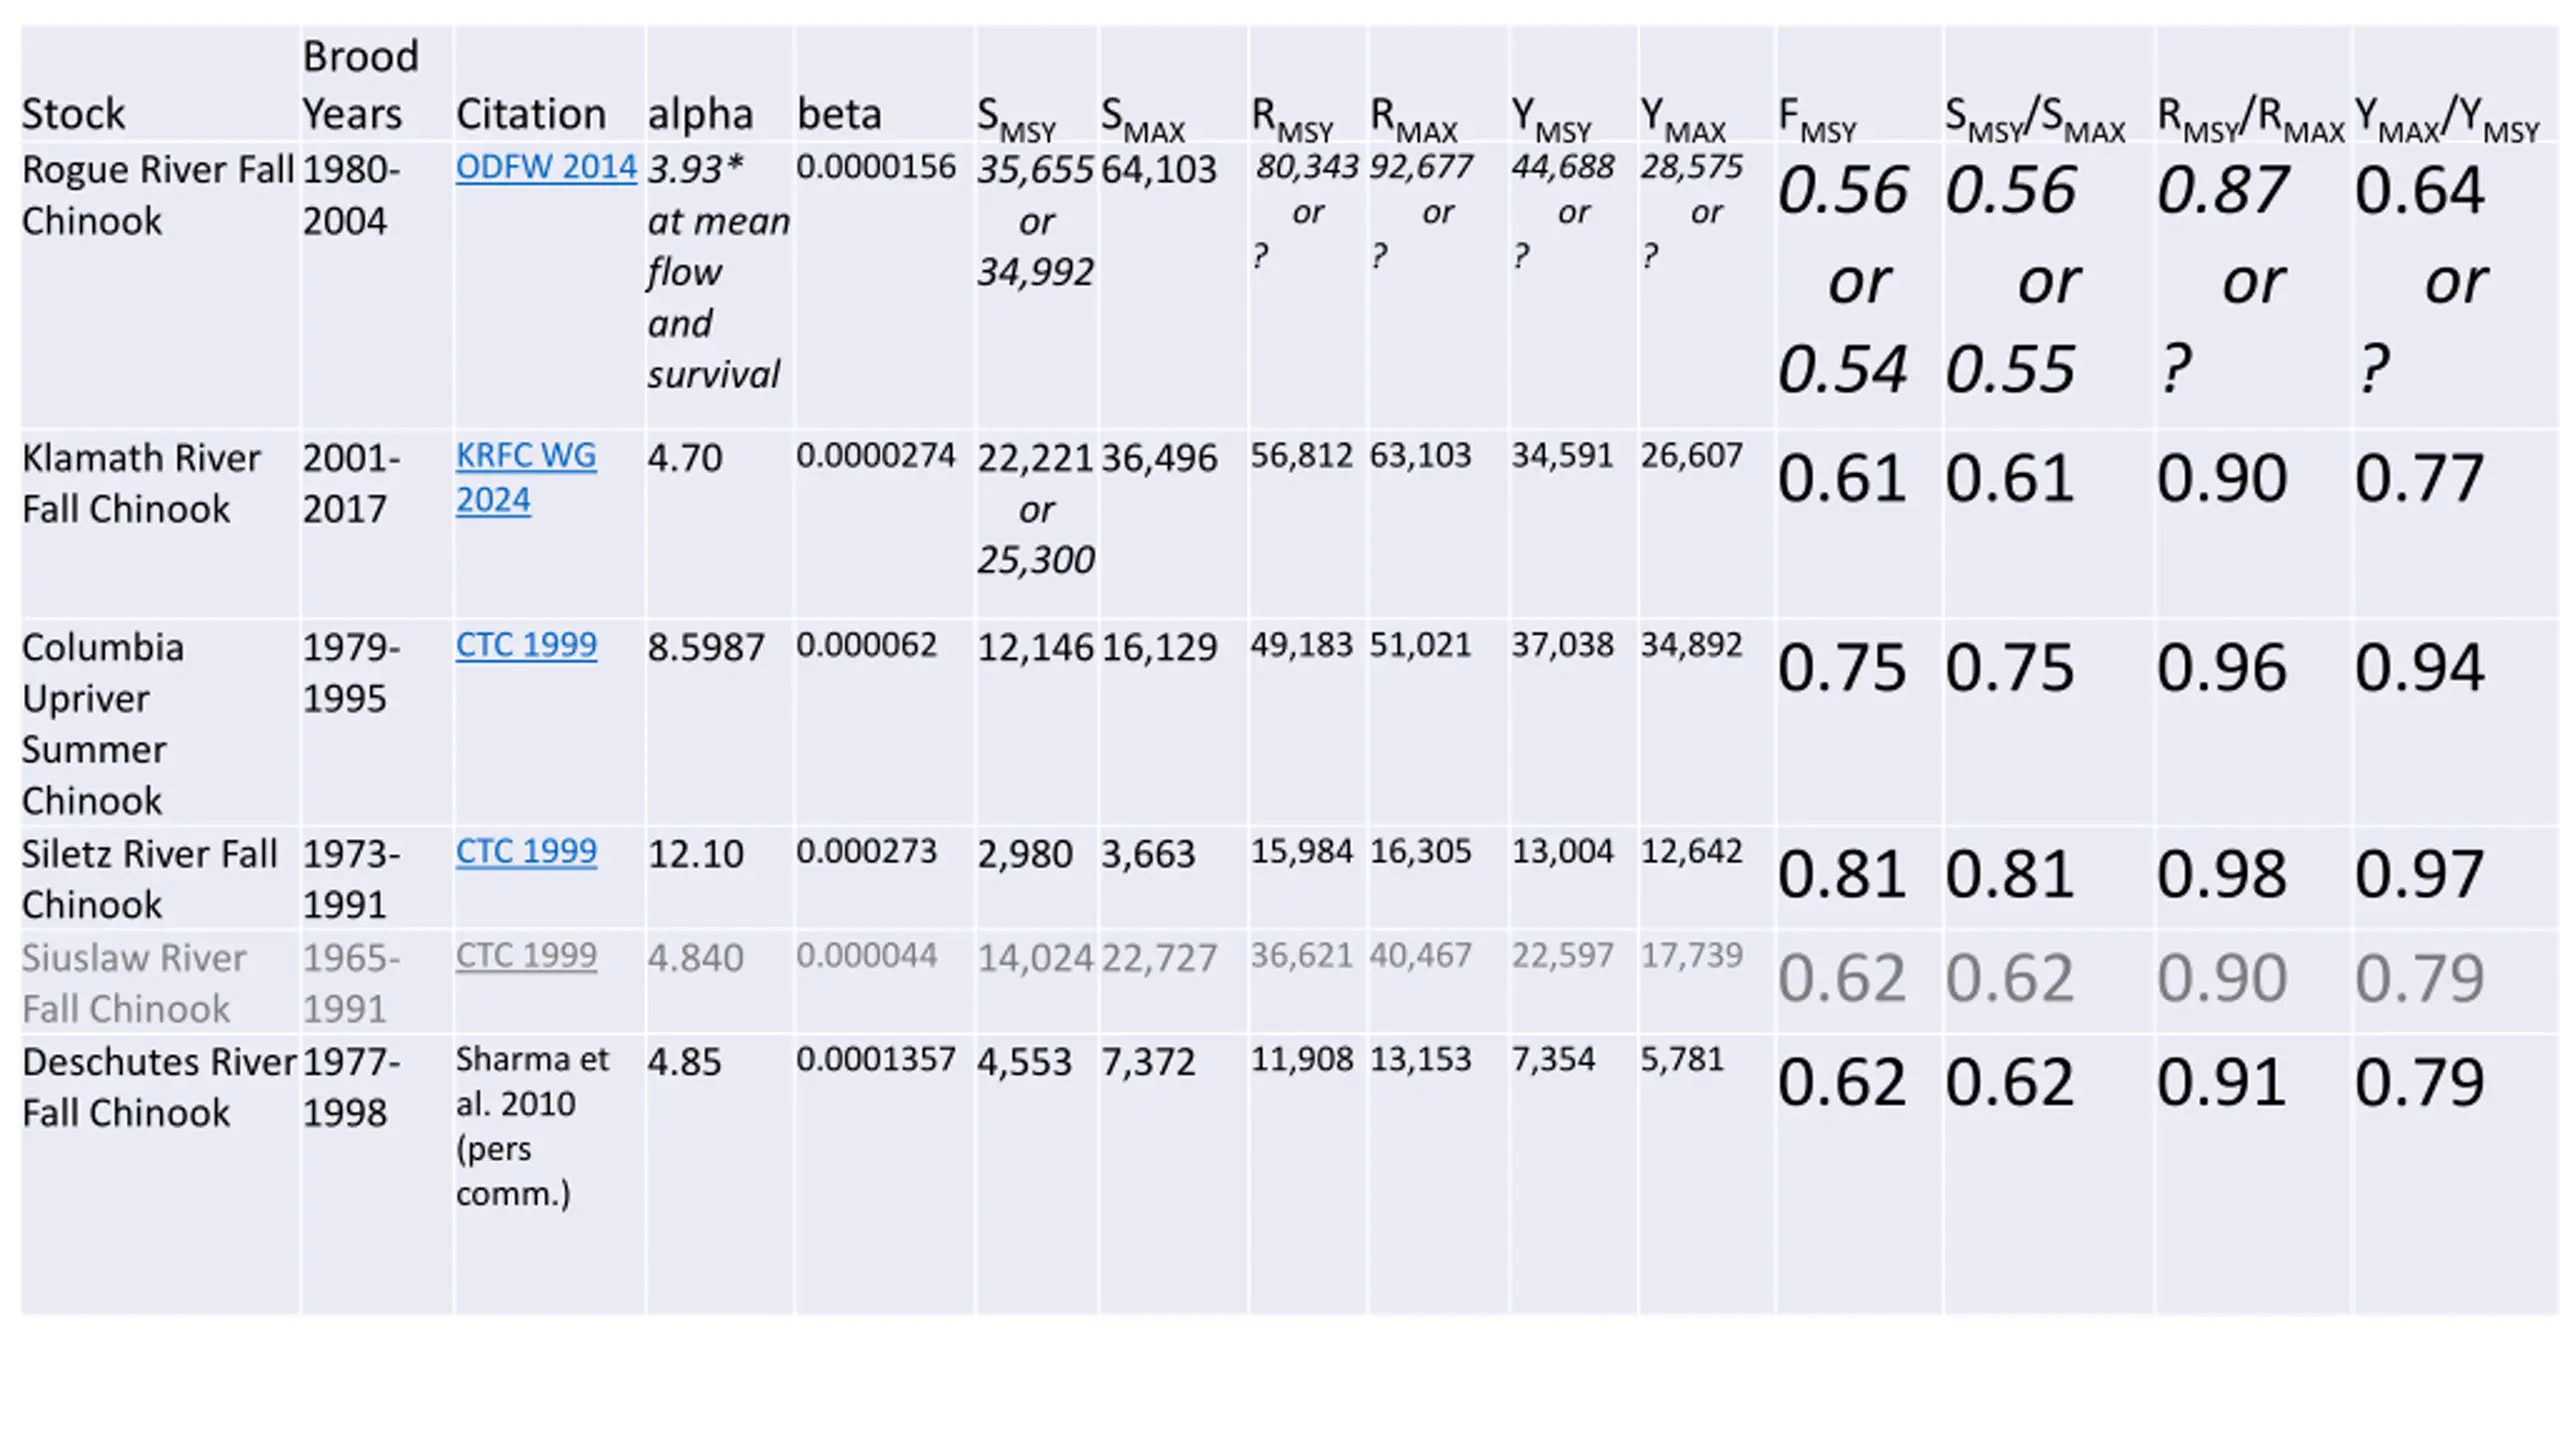The image size is (2560, 1440).
Task: Click brood years 2001-2017
Action: (x=352, y=483)
